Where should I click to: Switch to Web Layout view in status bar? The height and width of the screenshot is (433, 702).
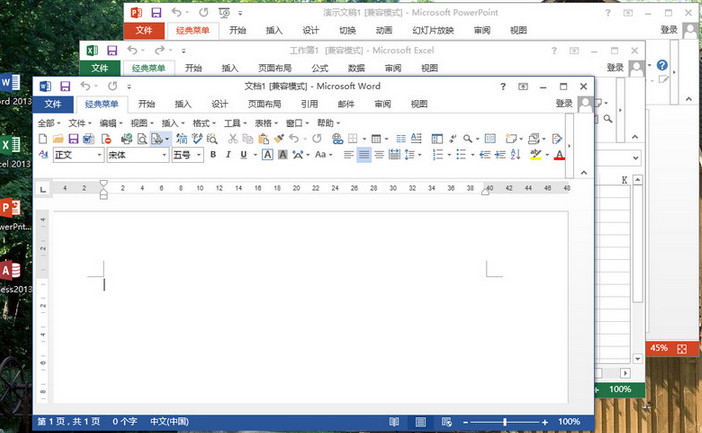click(x=447, y=422)
